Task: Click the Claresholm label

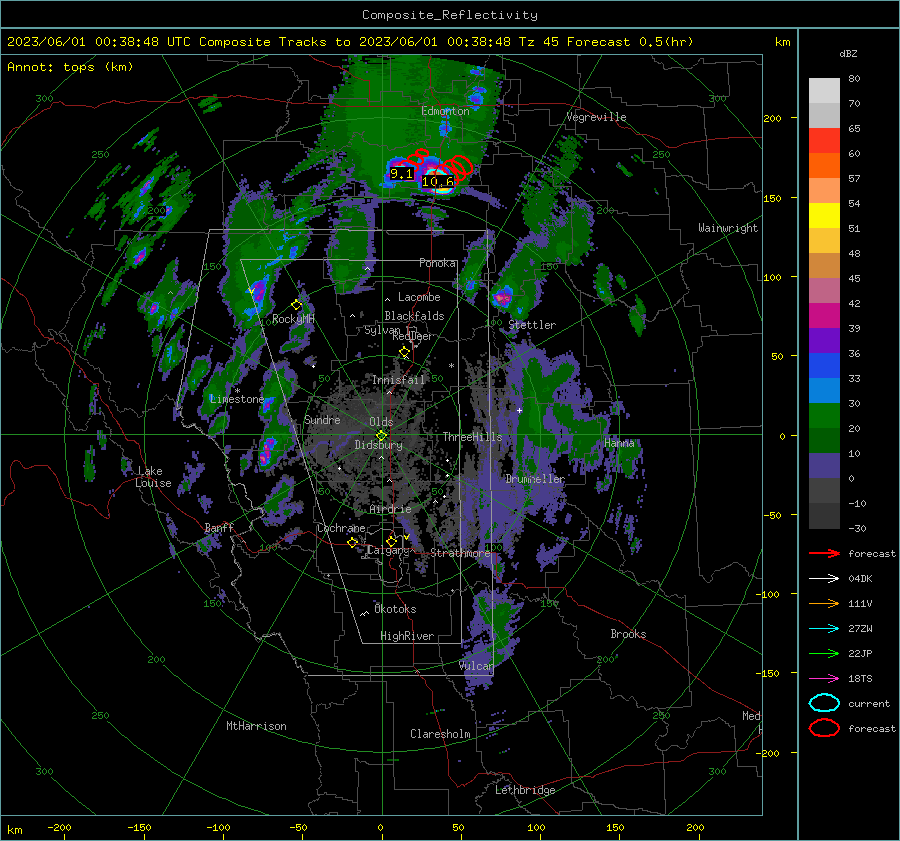Action: coord(440,734)
